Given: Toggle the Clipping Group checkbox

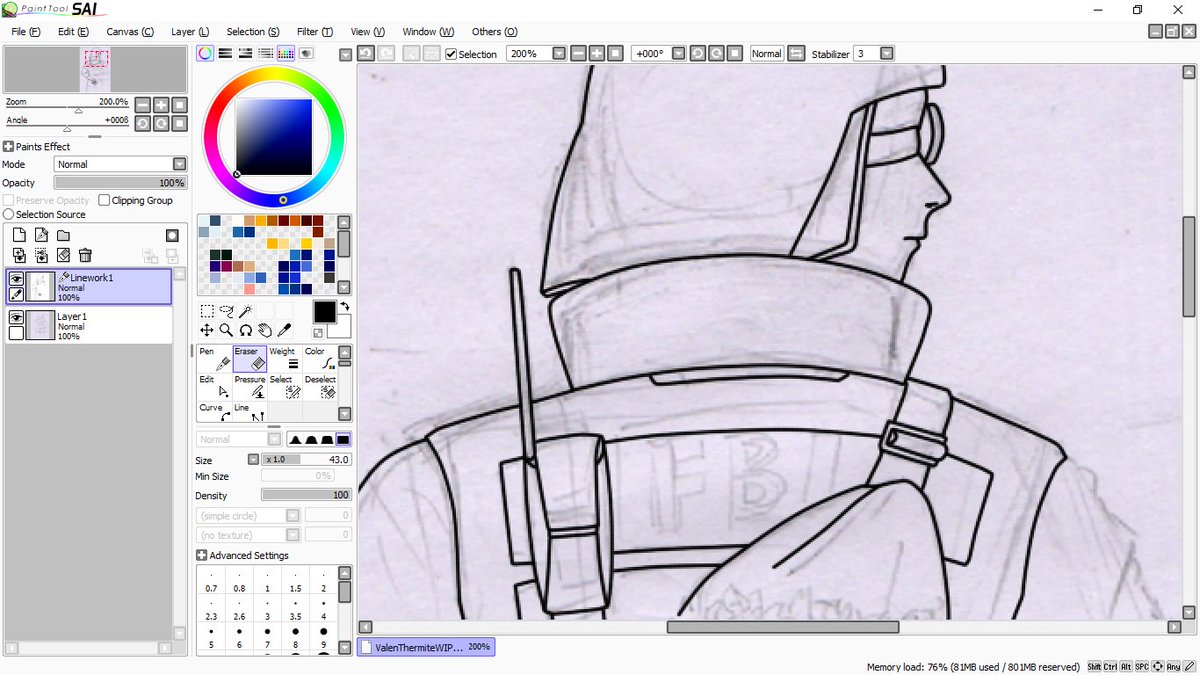Looking at the screenshot, I should point(104,200).
